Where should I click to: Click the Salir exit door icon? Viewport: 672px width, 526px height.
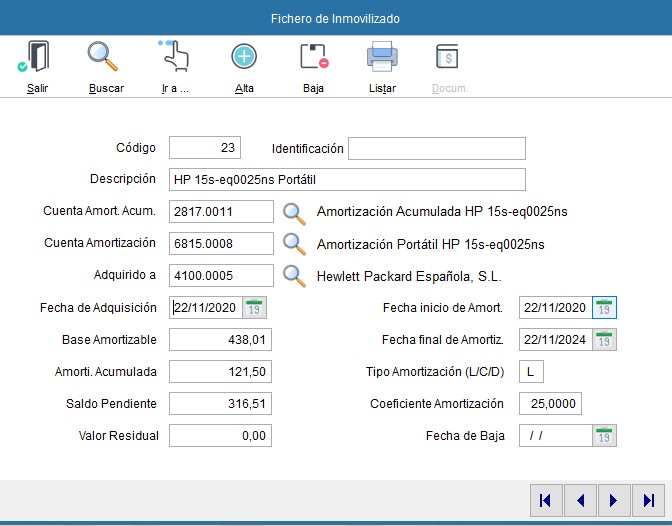pyautogui.click(x=37, y=58)
